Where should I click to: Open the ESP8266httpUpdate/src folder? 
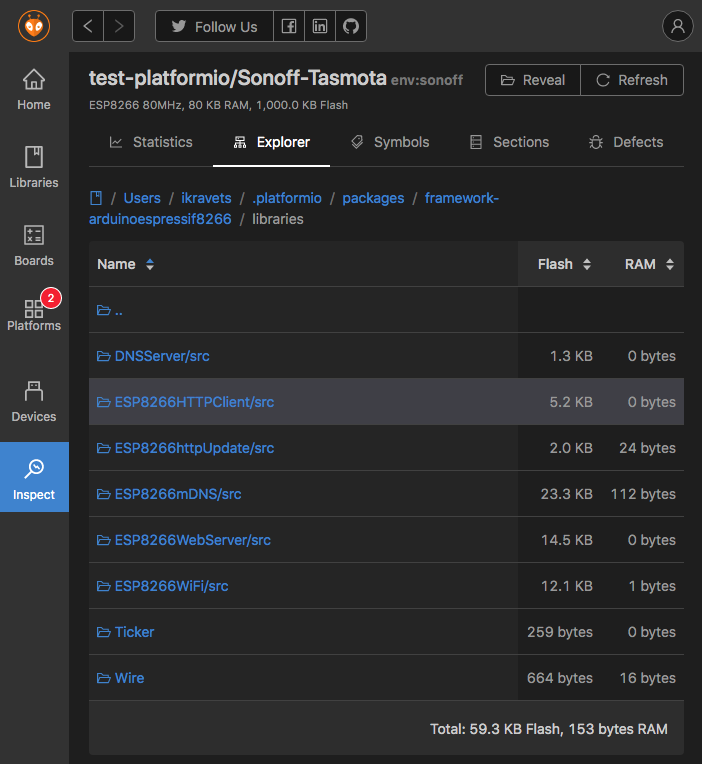click(x=185, y=448)
